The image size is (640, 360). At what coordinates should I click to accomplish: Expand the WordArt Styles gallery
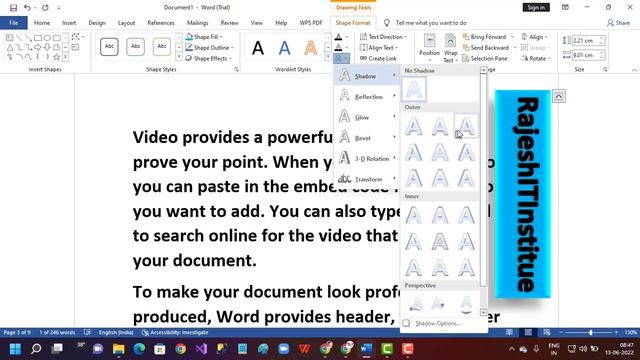(328, 58)
